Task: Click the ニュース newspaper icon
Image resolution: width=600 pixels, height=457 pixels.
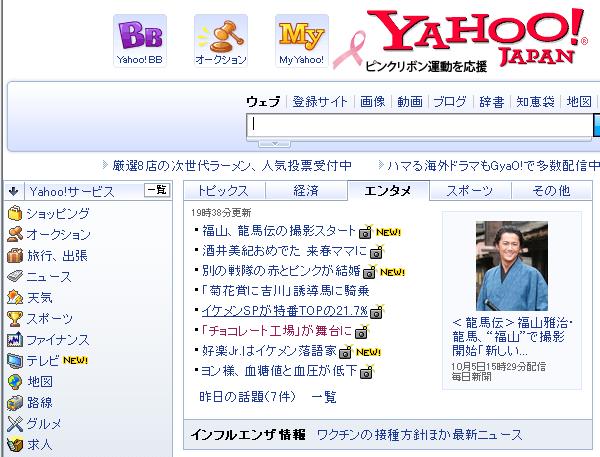Action: point(15,276)
